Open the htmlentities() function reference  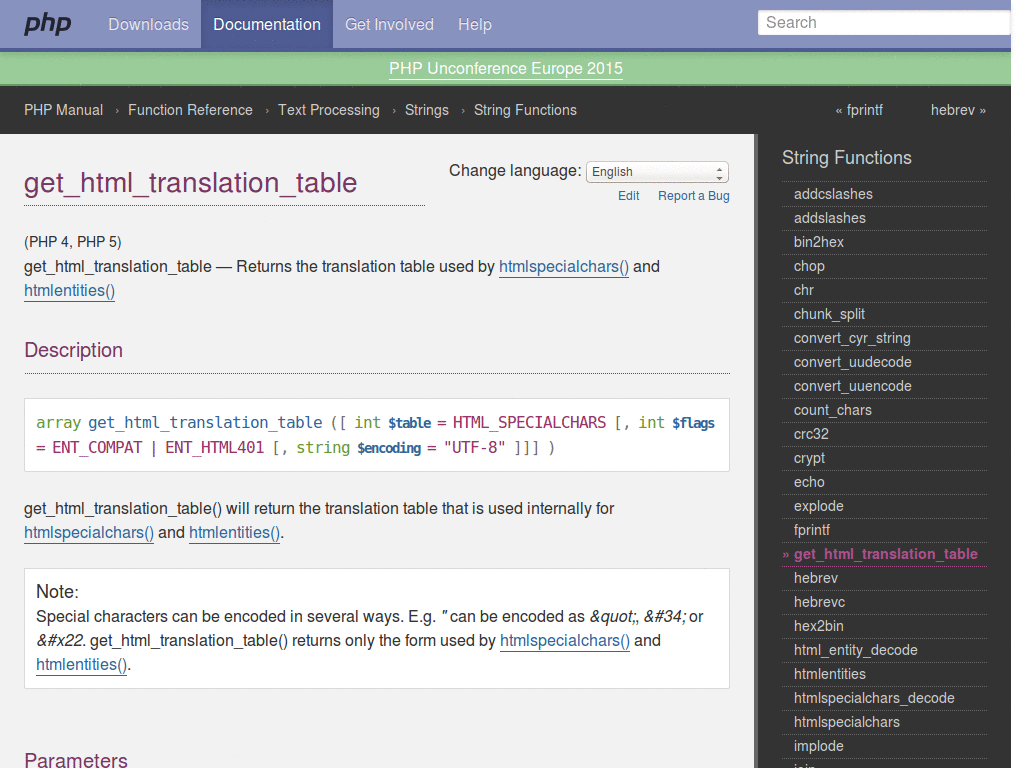tap(68, 291)
